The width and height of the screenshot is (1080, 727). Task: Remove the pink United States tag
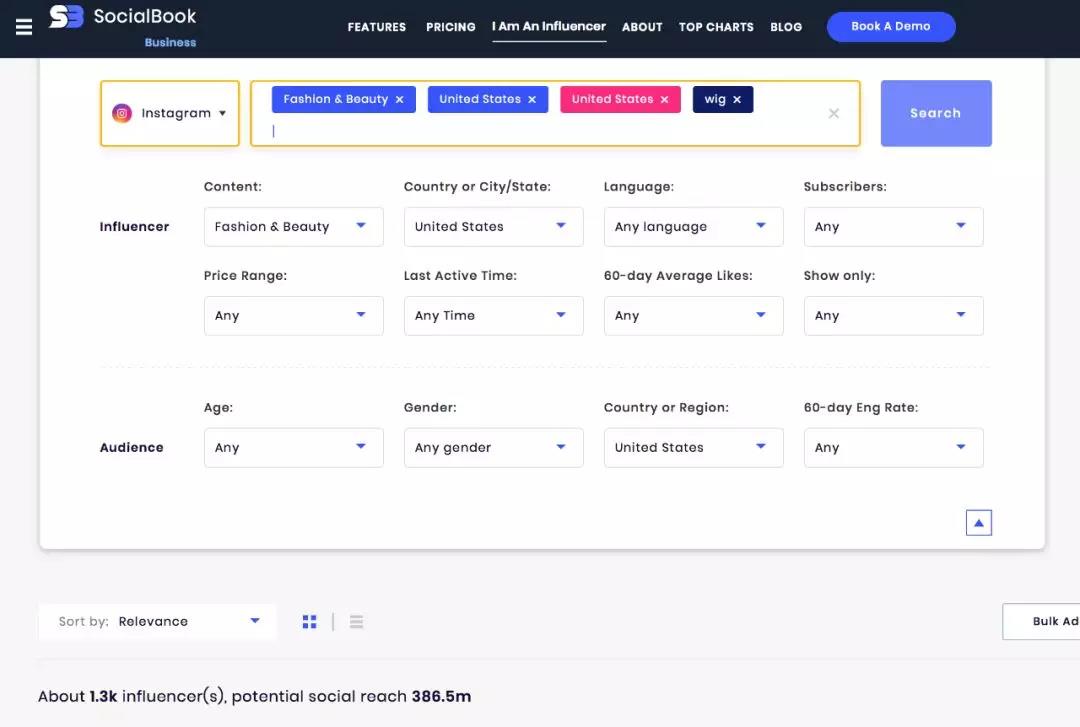coord(664,99)
